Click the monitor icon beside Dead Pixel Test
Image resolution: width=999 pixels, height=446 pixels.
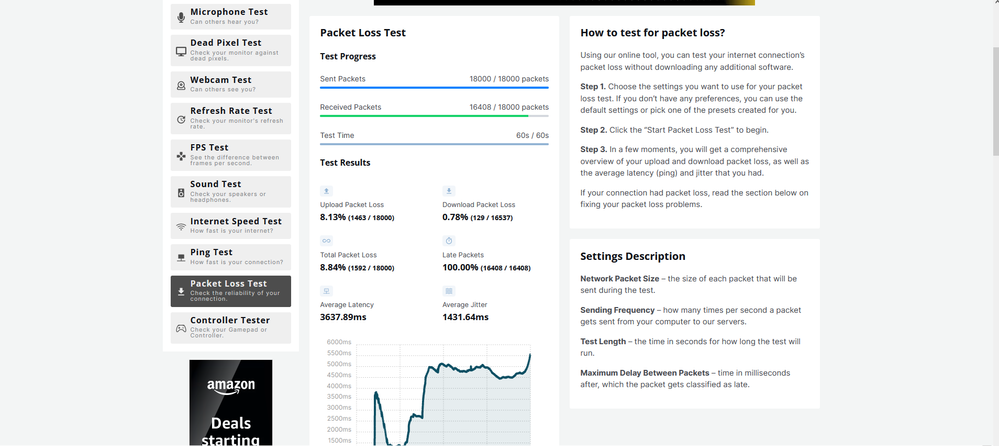pyautogui.click(x=181, y=52)
